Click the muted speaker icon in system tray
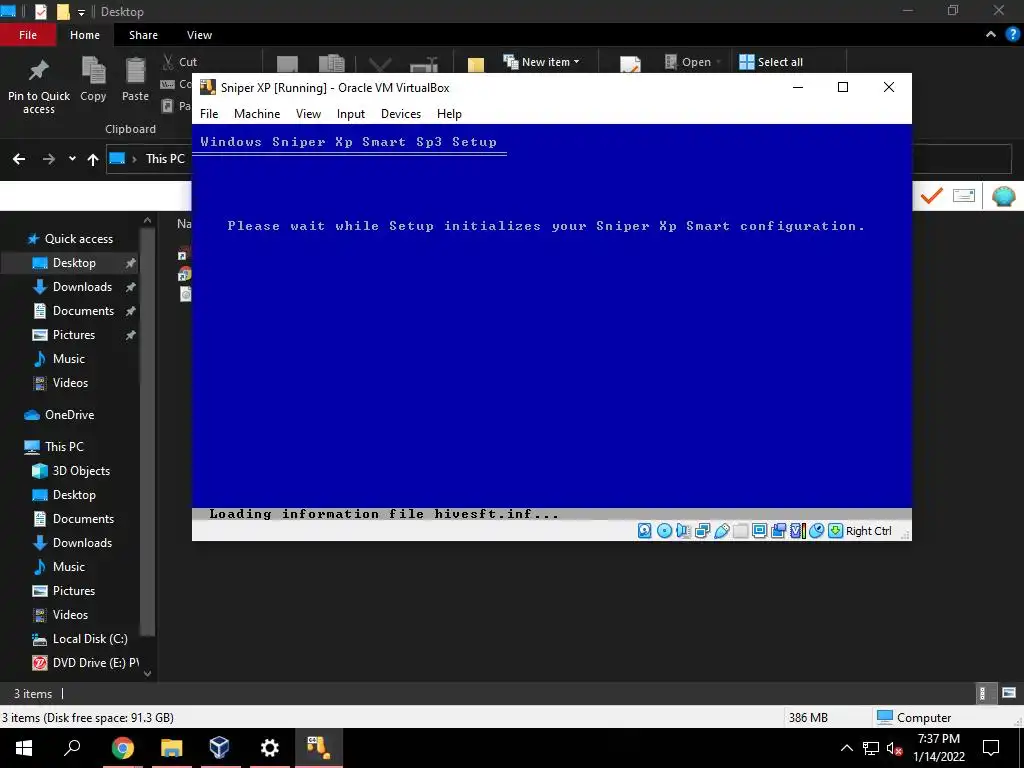This screenshot has height=768, width=1024. point(894,748)
